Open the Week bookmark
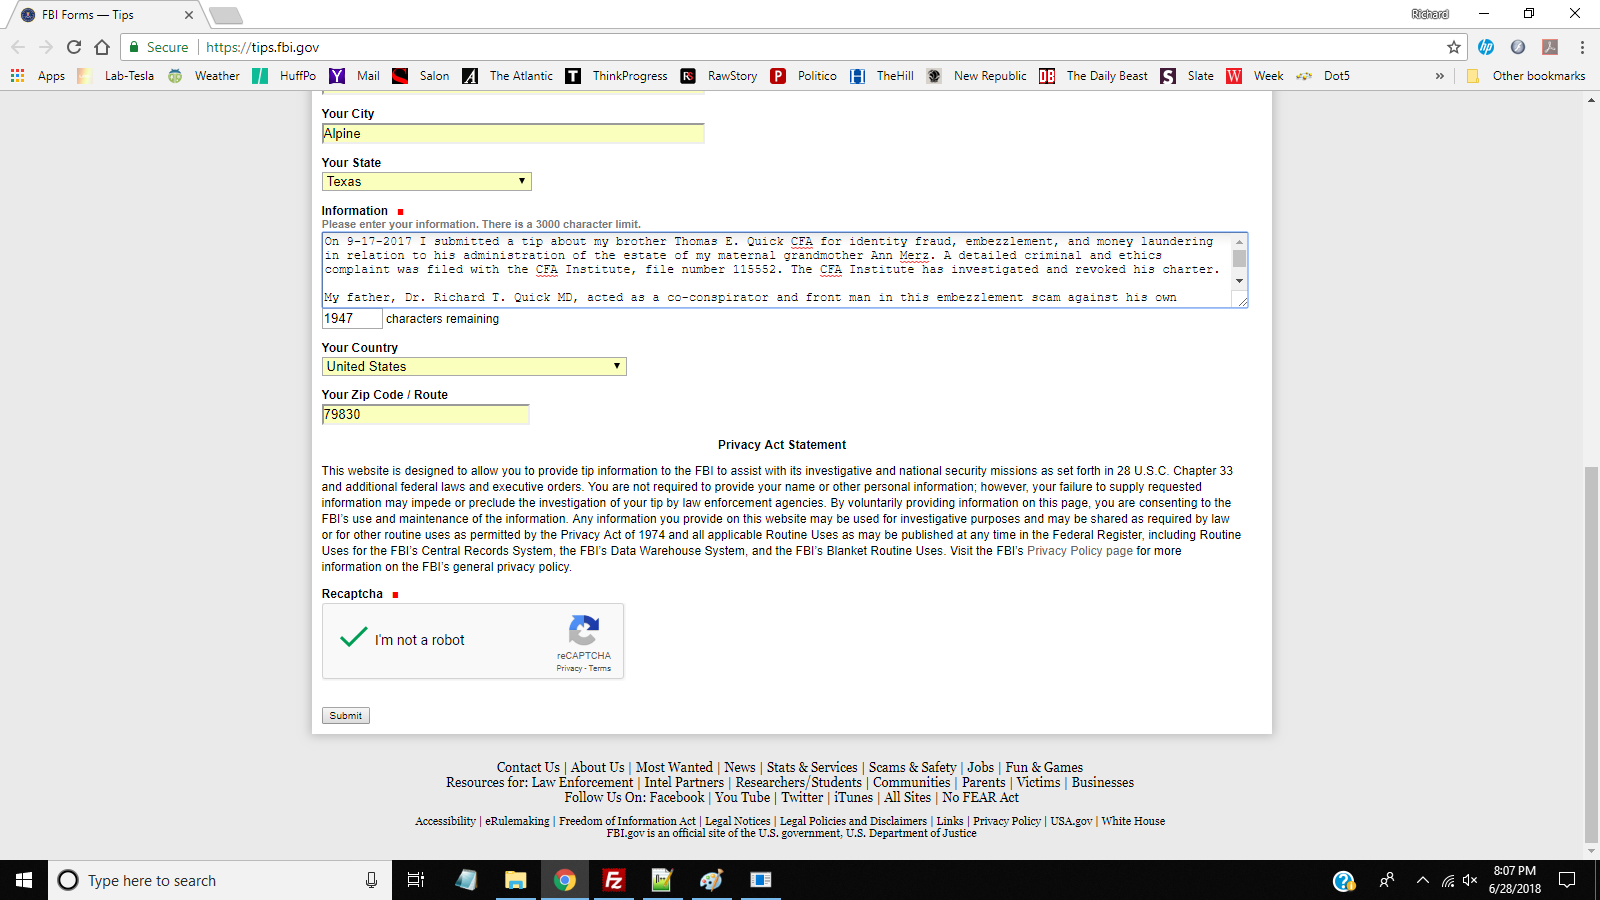The image size is (1600, 900). [1255, 76]
